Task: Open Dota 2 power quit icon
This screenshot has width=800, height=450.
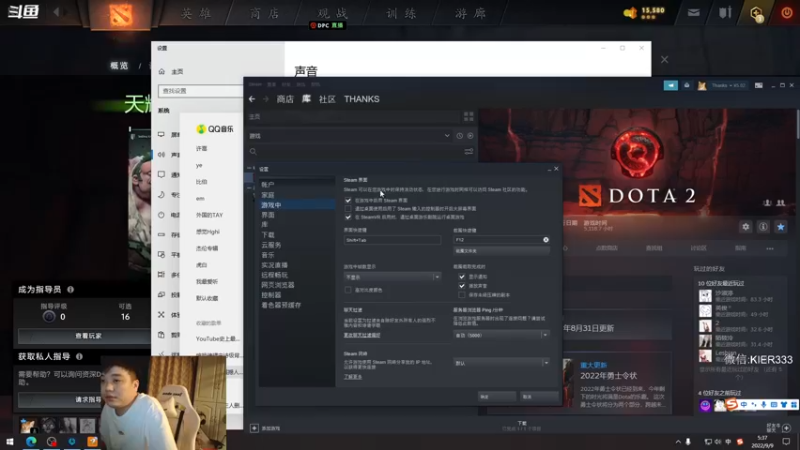Action: coord(787,13)
